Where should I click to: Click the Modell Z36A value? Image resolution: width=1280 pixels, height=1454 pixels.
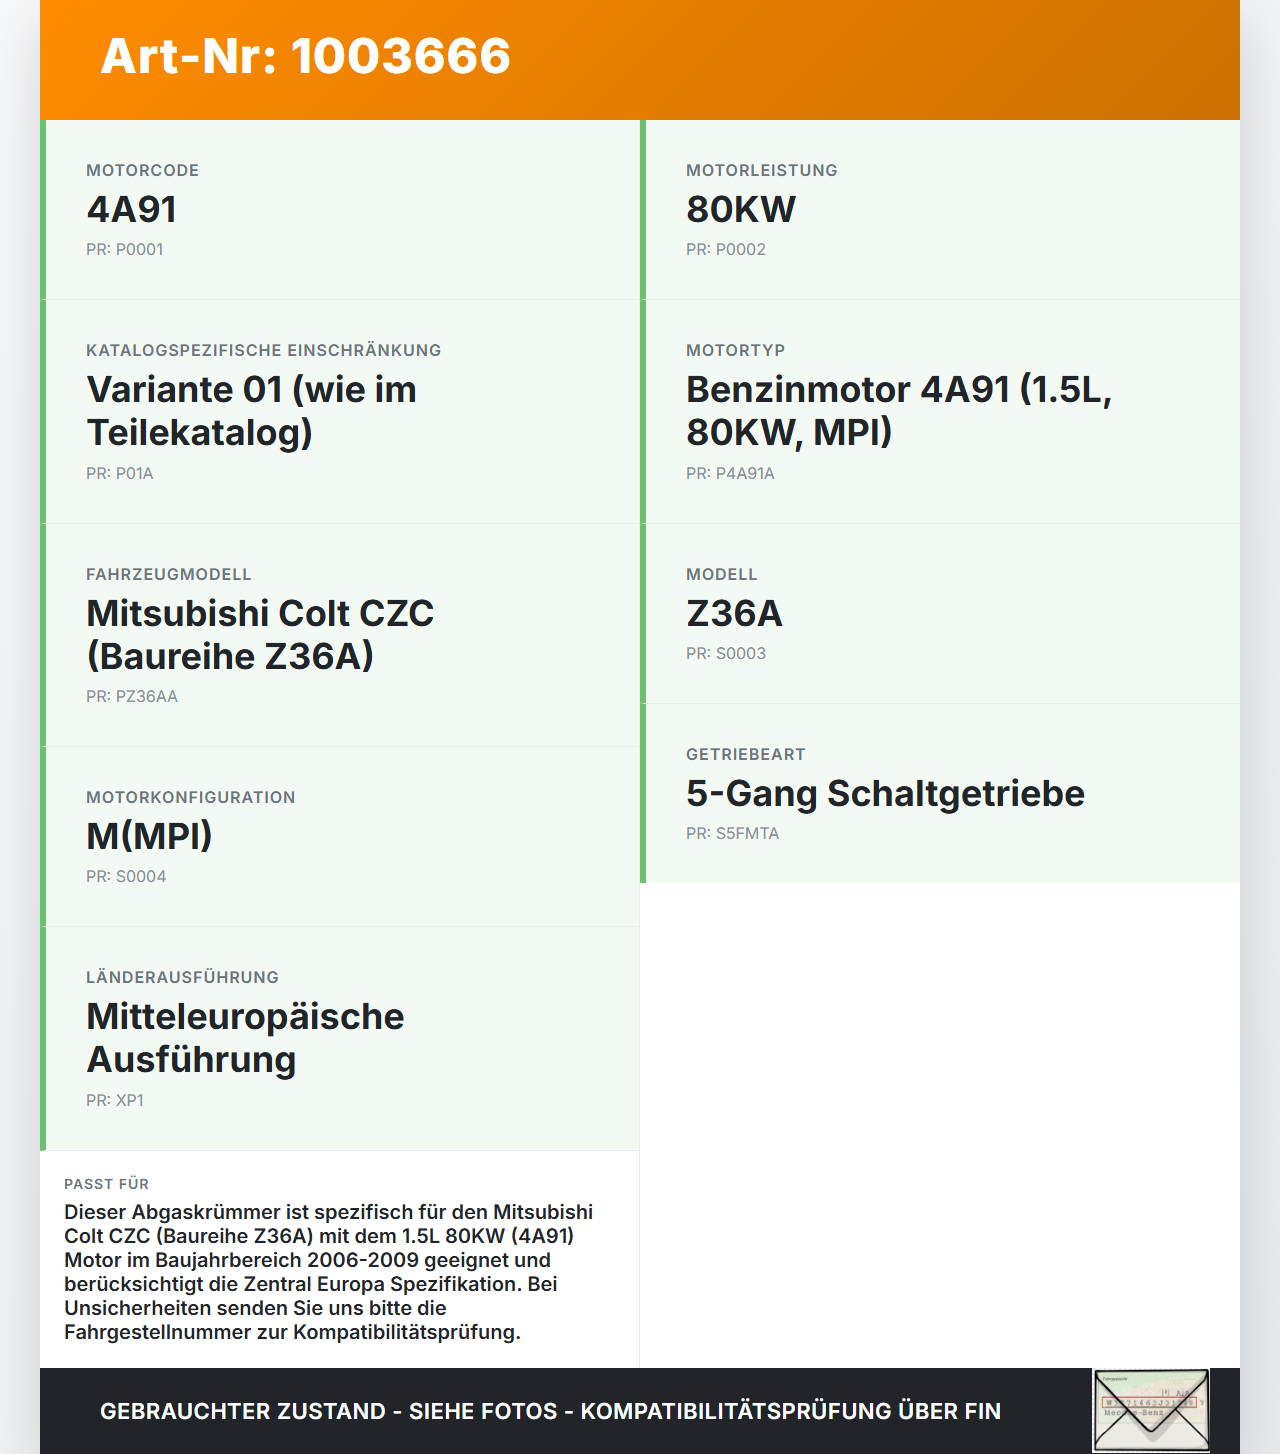pyautogui.click(x=734, y=613)
